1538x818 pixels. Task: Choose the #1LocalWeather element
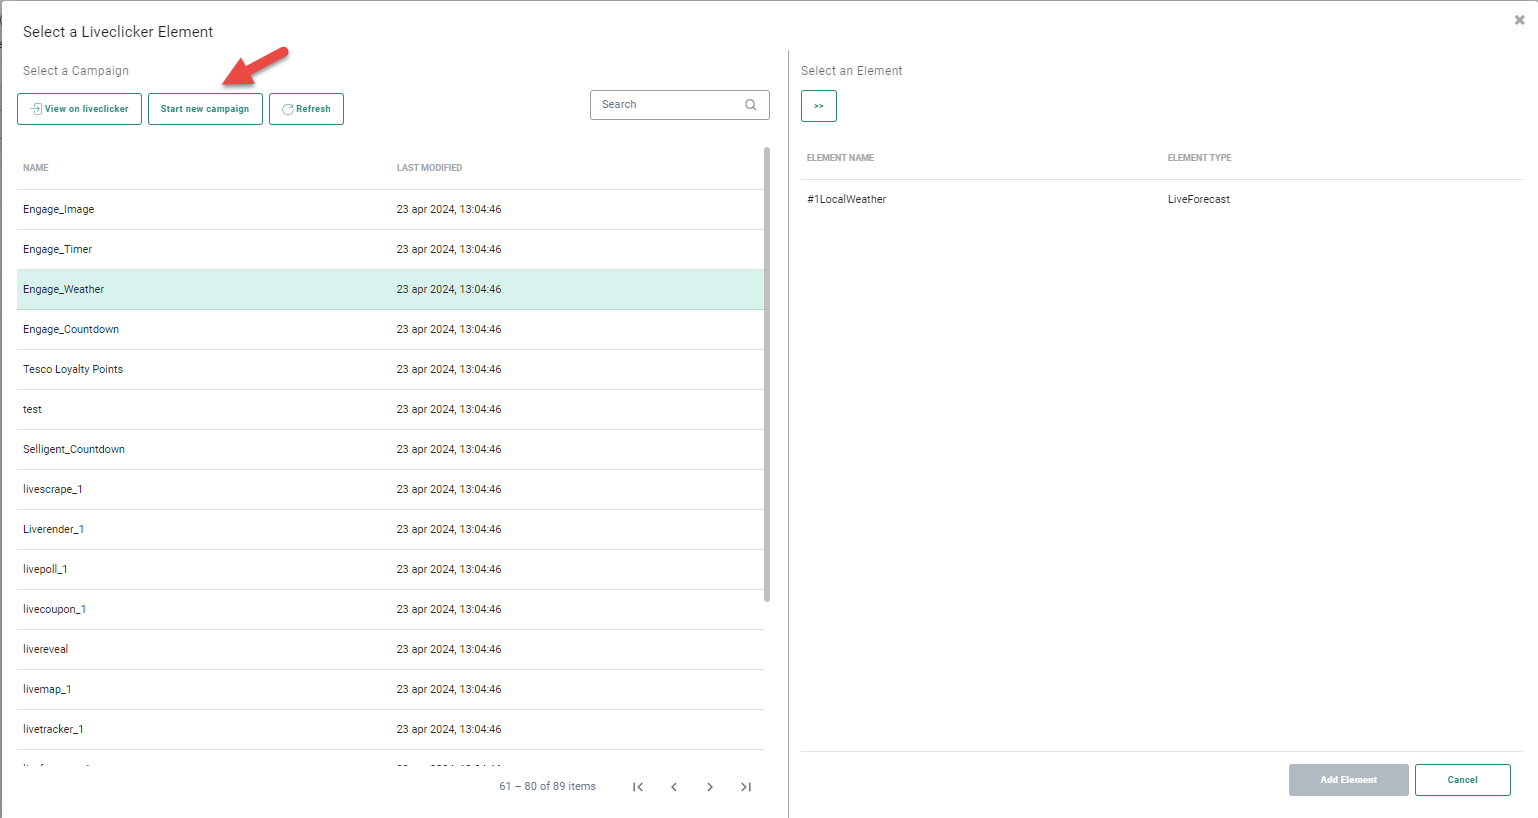pyautogui.click(x=847, y=200)
